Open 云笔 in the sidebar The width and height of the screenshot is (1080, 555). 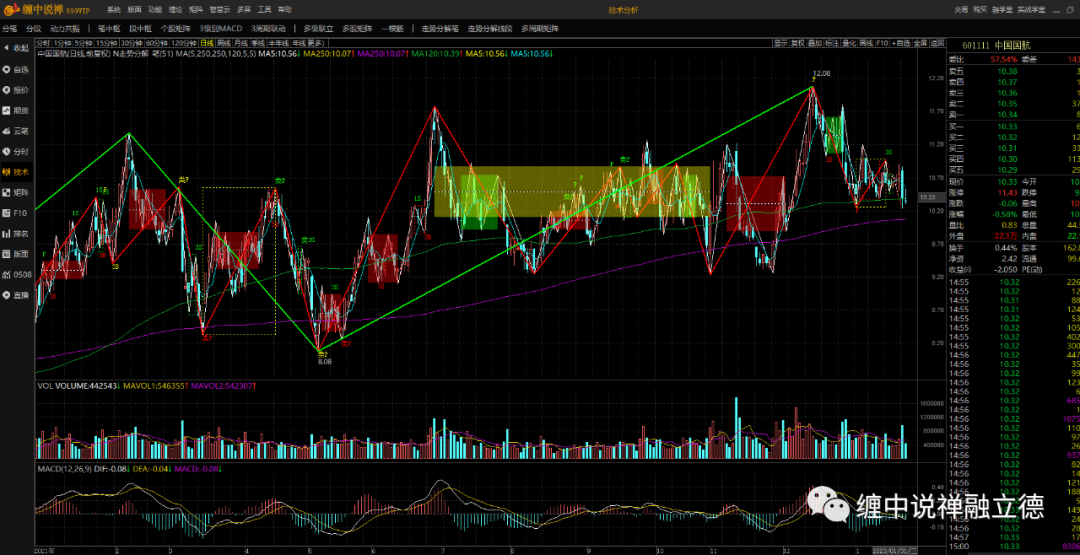pyautogui.click(x=17, y=131)
